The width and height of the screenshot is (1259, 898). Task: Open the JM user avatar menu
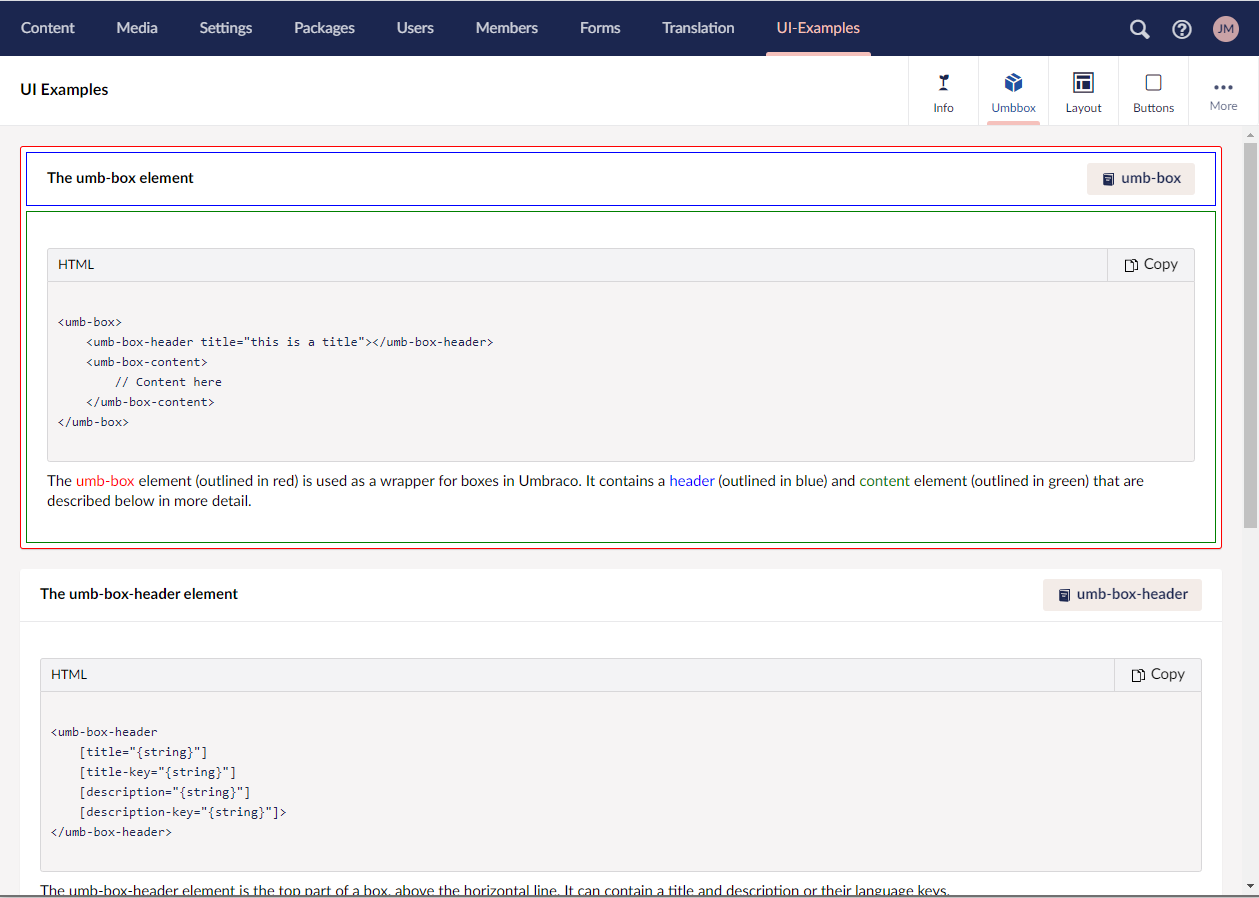(1225, 29)
